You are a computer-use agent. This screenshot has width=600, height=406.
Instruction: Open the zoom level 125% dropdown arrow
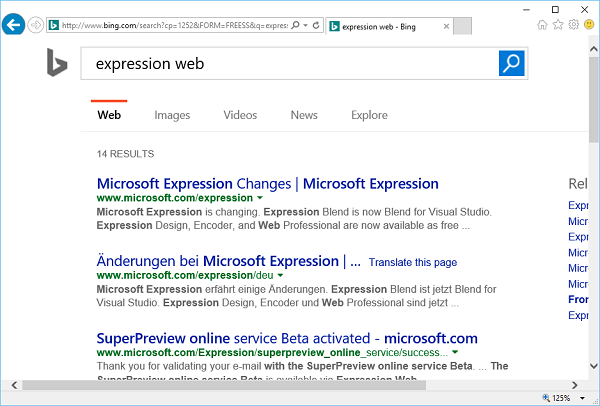coord(582,397)
